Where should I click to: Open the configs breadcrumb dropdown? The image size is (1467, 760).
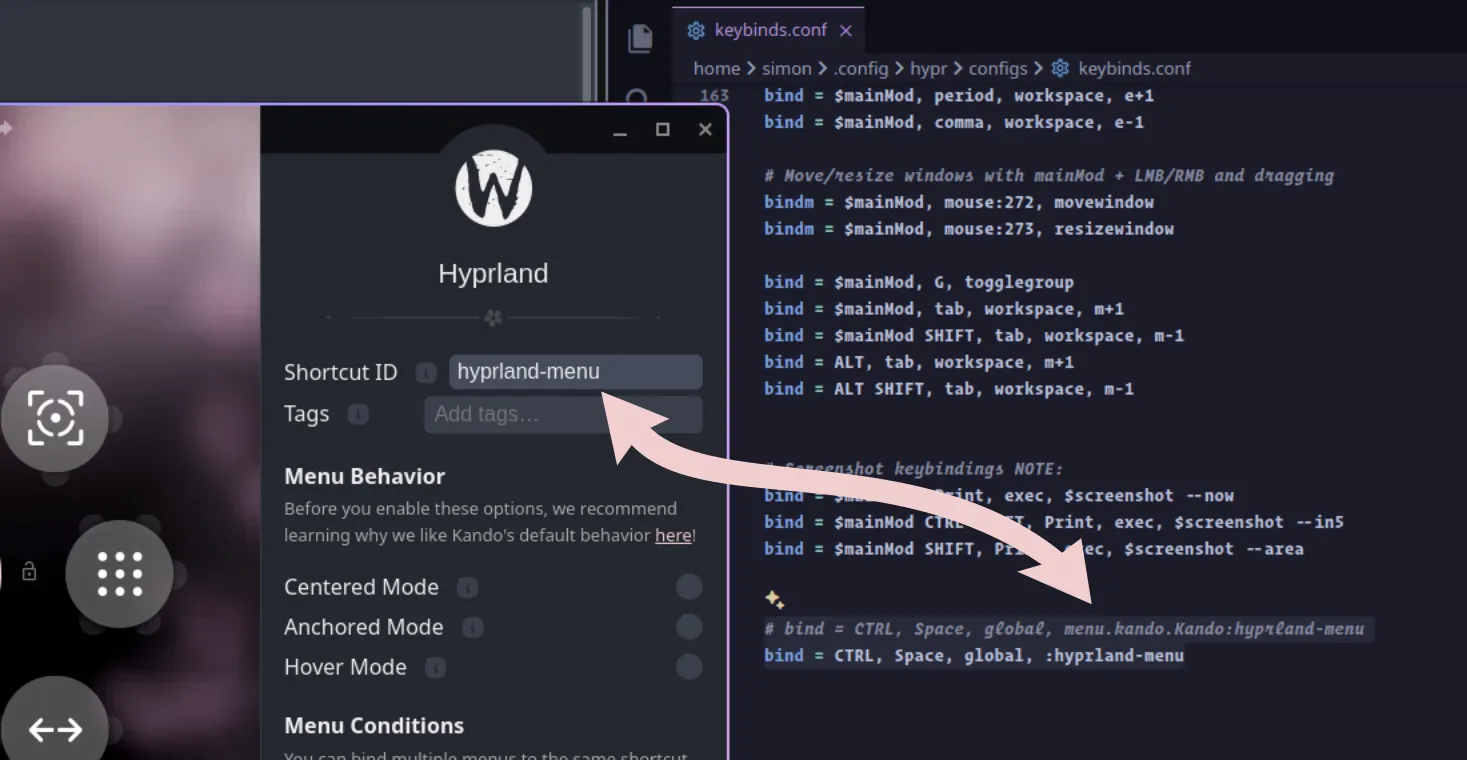click(1000, 68)
